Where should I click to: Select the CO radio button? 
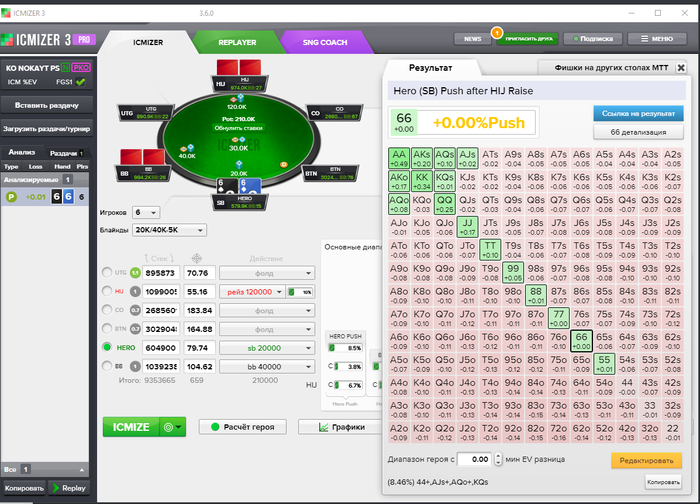coord(107,309)
